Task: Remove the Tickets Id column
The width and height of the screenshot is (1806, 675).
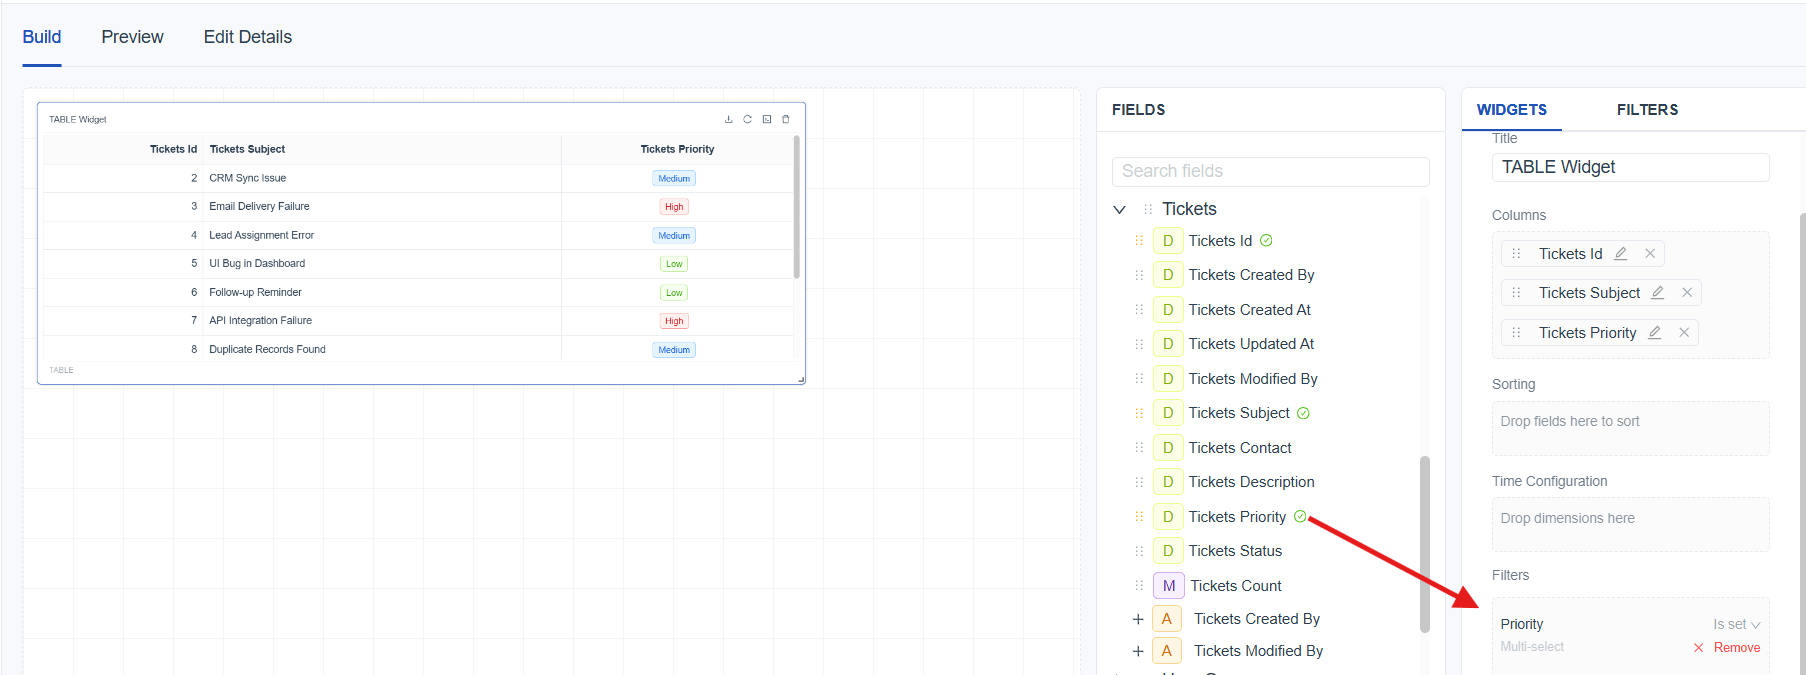Action: coord(1650,254)
